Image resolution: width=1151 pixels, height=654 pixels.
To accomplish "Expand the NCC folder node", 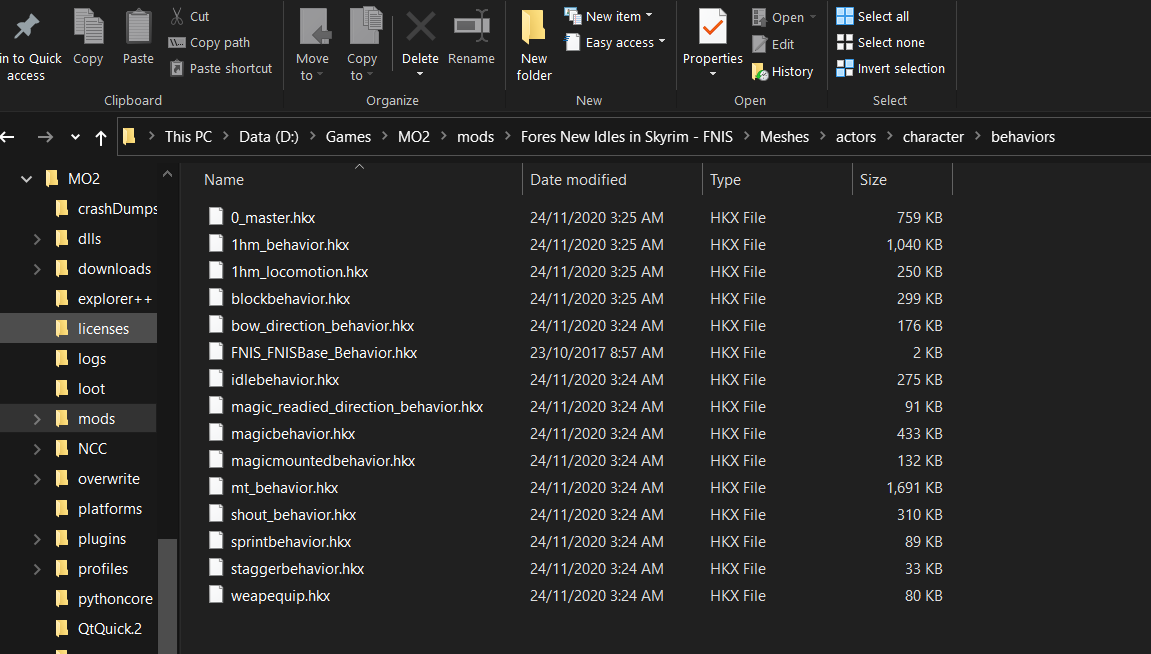I will click(x=37, y=448).
